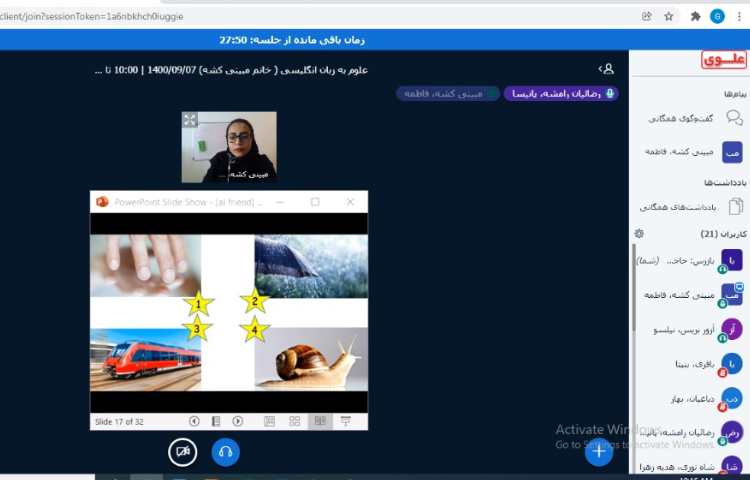Select your own user row marked (شما)
Image resolution: width=750 pixels, height=480 pixels.
pos(691,261)
